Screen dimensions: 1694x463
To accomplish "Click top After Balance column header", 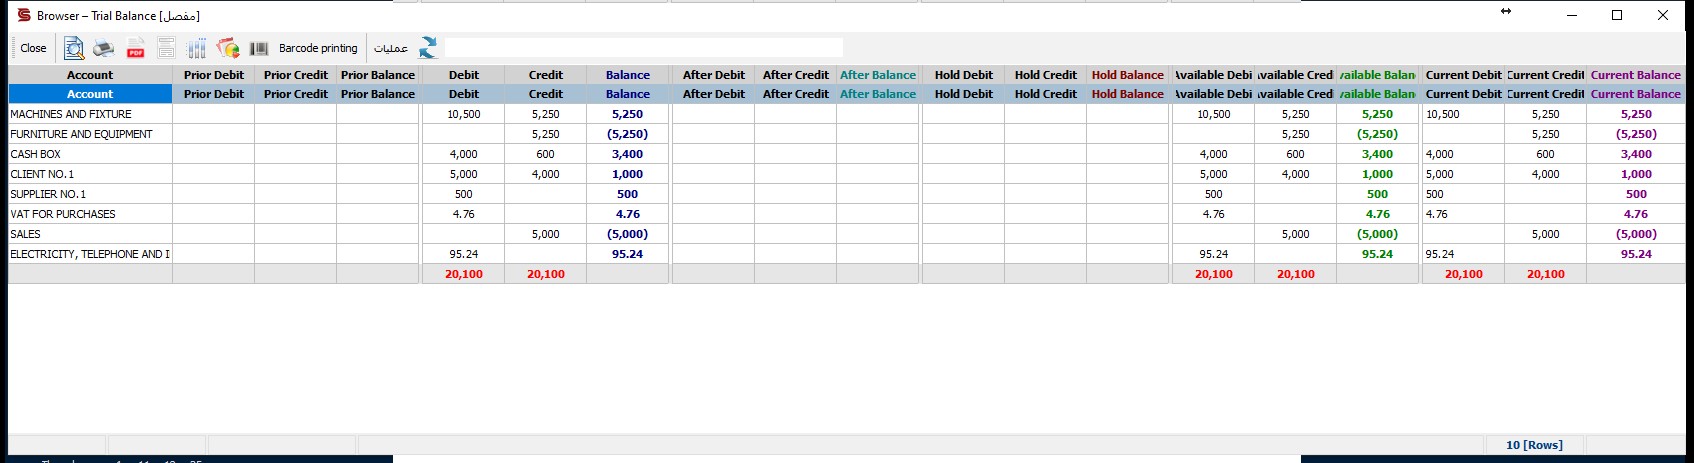I will [x=878, y=75].
